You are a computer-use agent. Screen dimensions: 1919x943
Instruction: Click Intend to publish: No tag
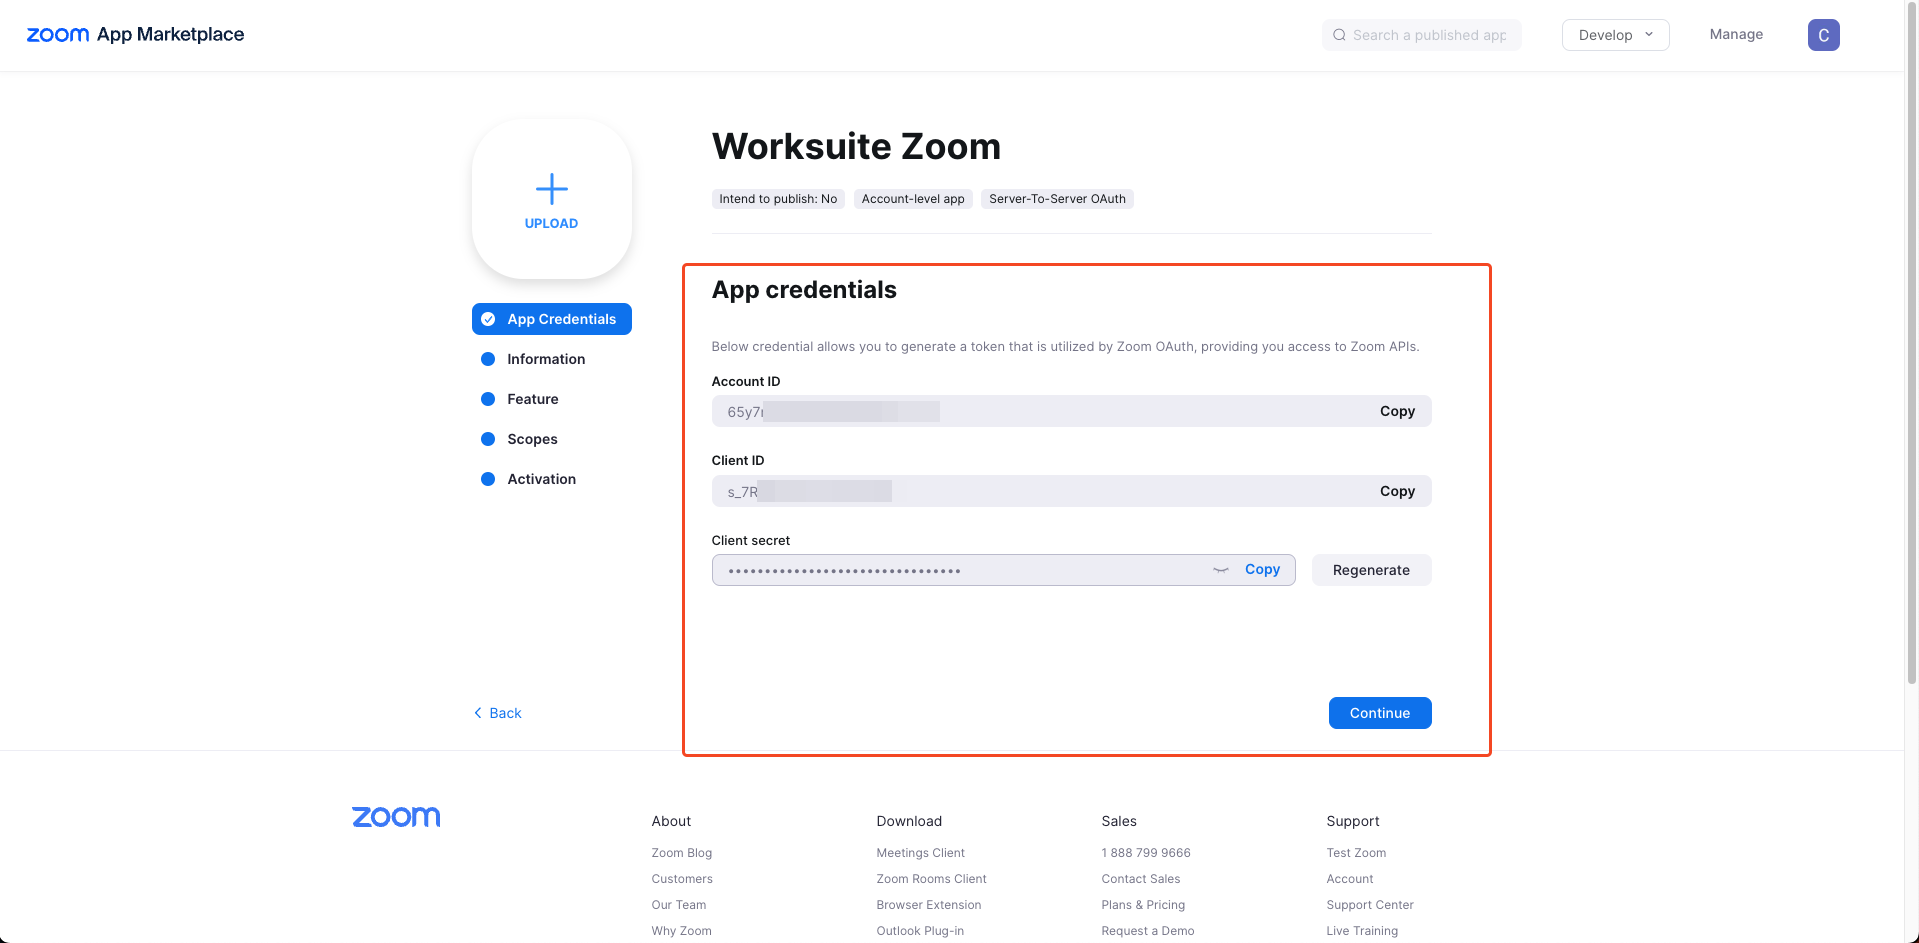pos(778,199)
